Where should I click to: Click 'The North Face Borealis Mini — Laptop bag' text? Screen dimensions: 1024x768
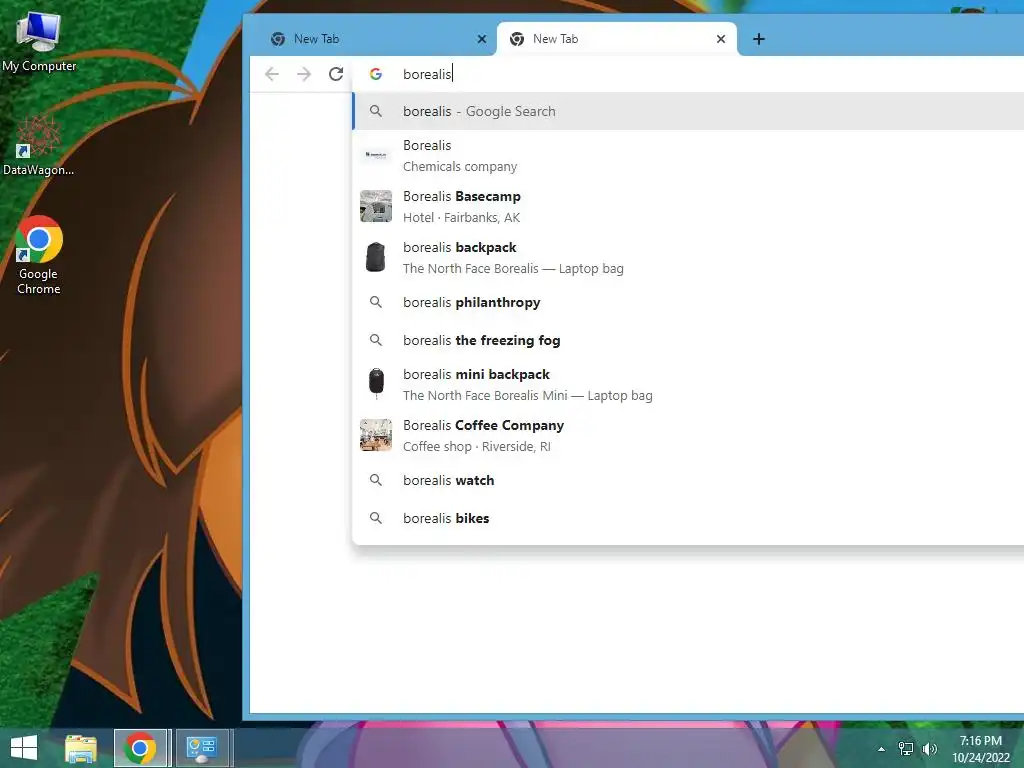(x=528, y=396)
